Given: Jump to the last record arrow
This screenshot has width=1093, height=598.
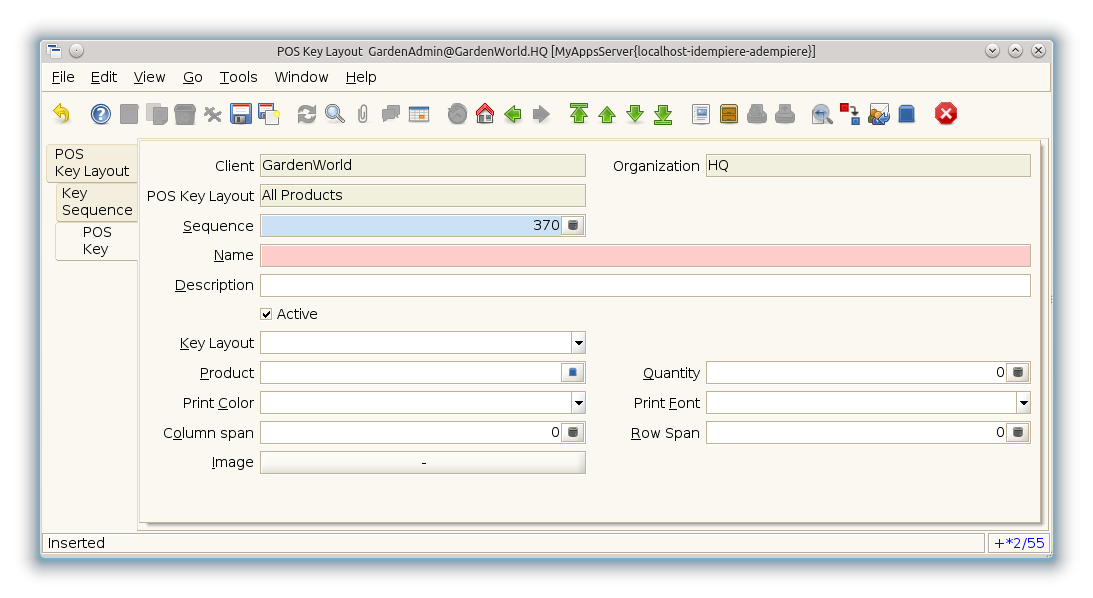Looking at the screenshot, I should (663, 114).
